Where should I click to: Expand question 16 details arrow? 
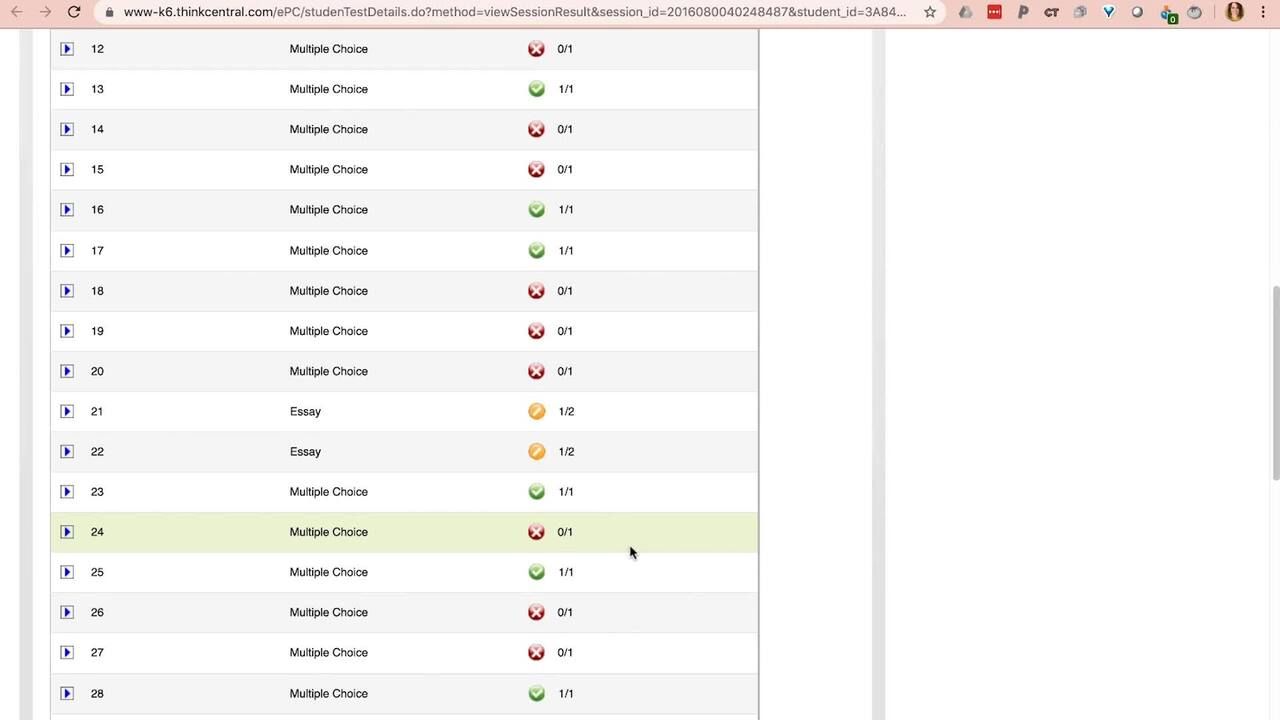coord(67,209)
